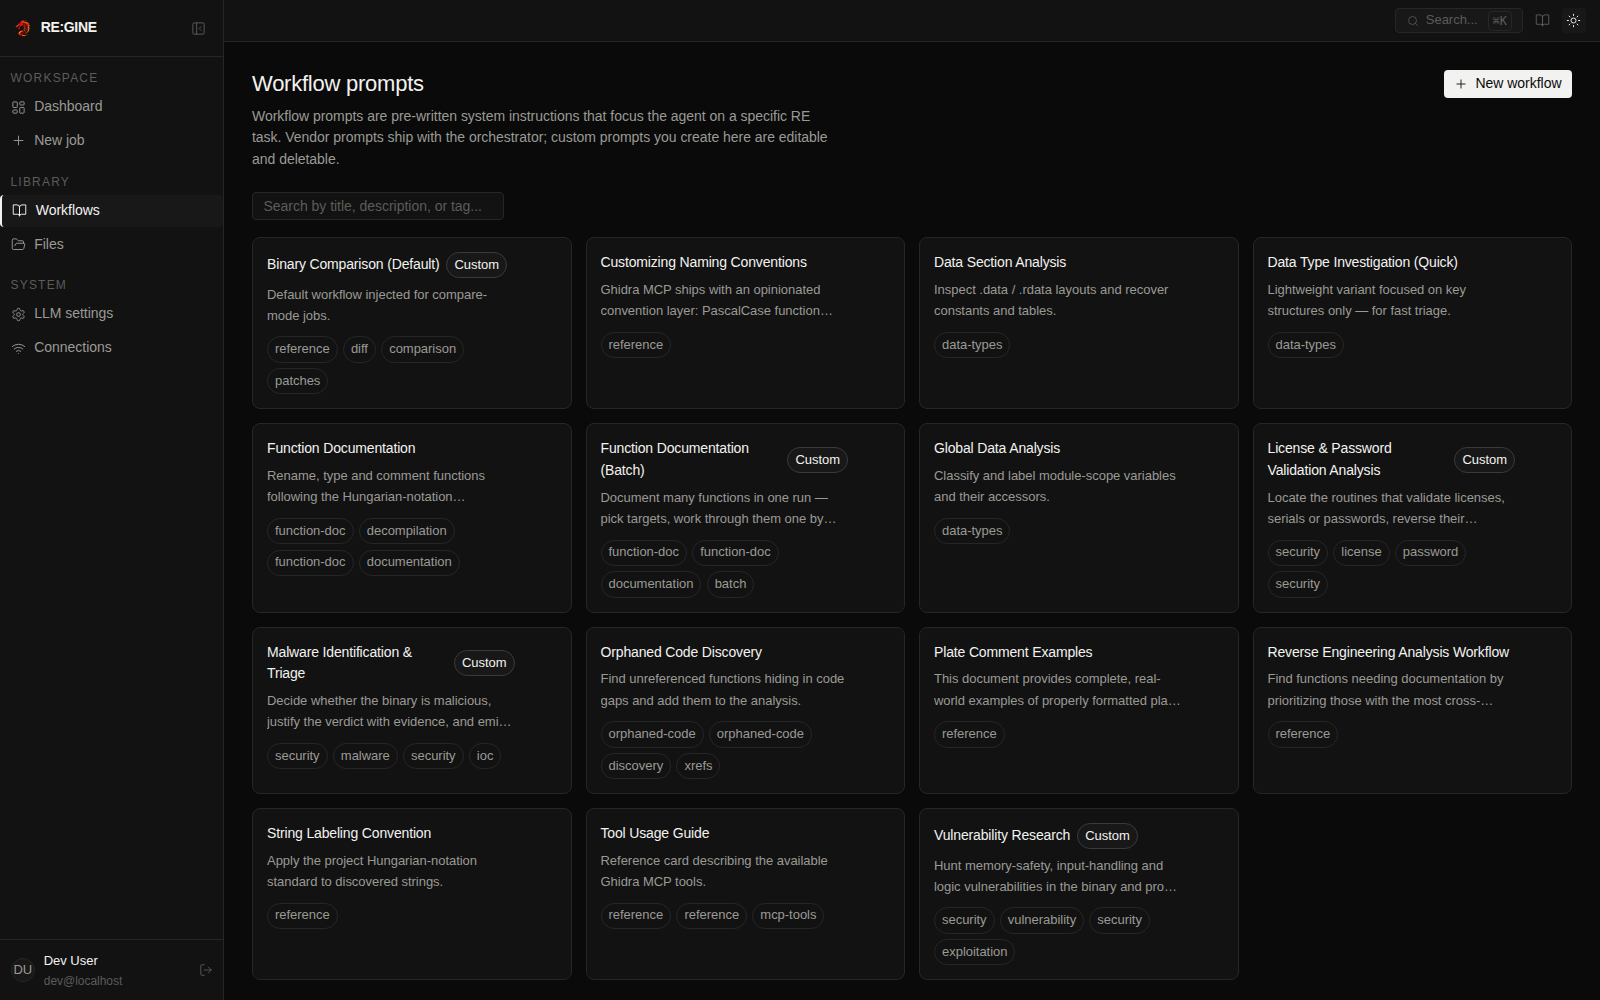Screen dimensions: 1600x1000
Task: Click the license tag
Action: coord(1361,552)
